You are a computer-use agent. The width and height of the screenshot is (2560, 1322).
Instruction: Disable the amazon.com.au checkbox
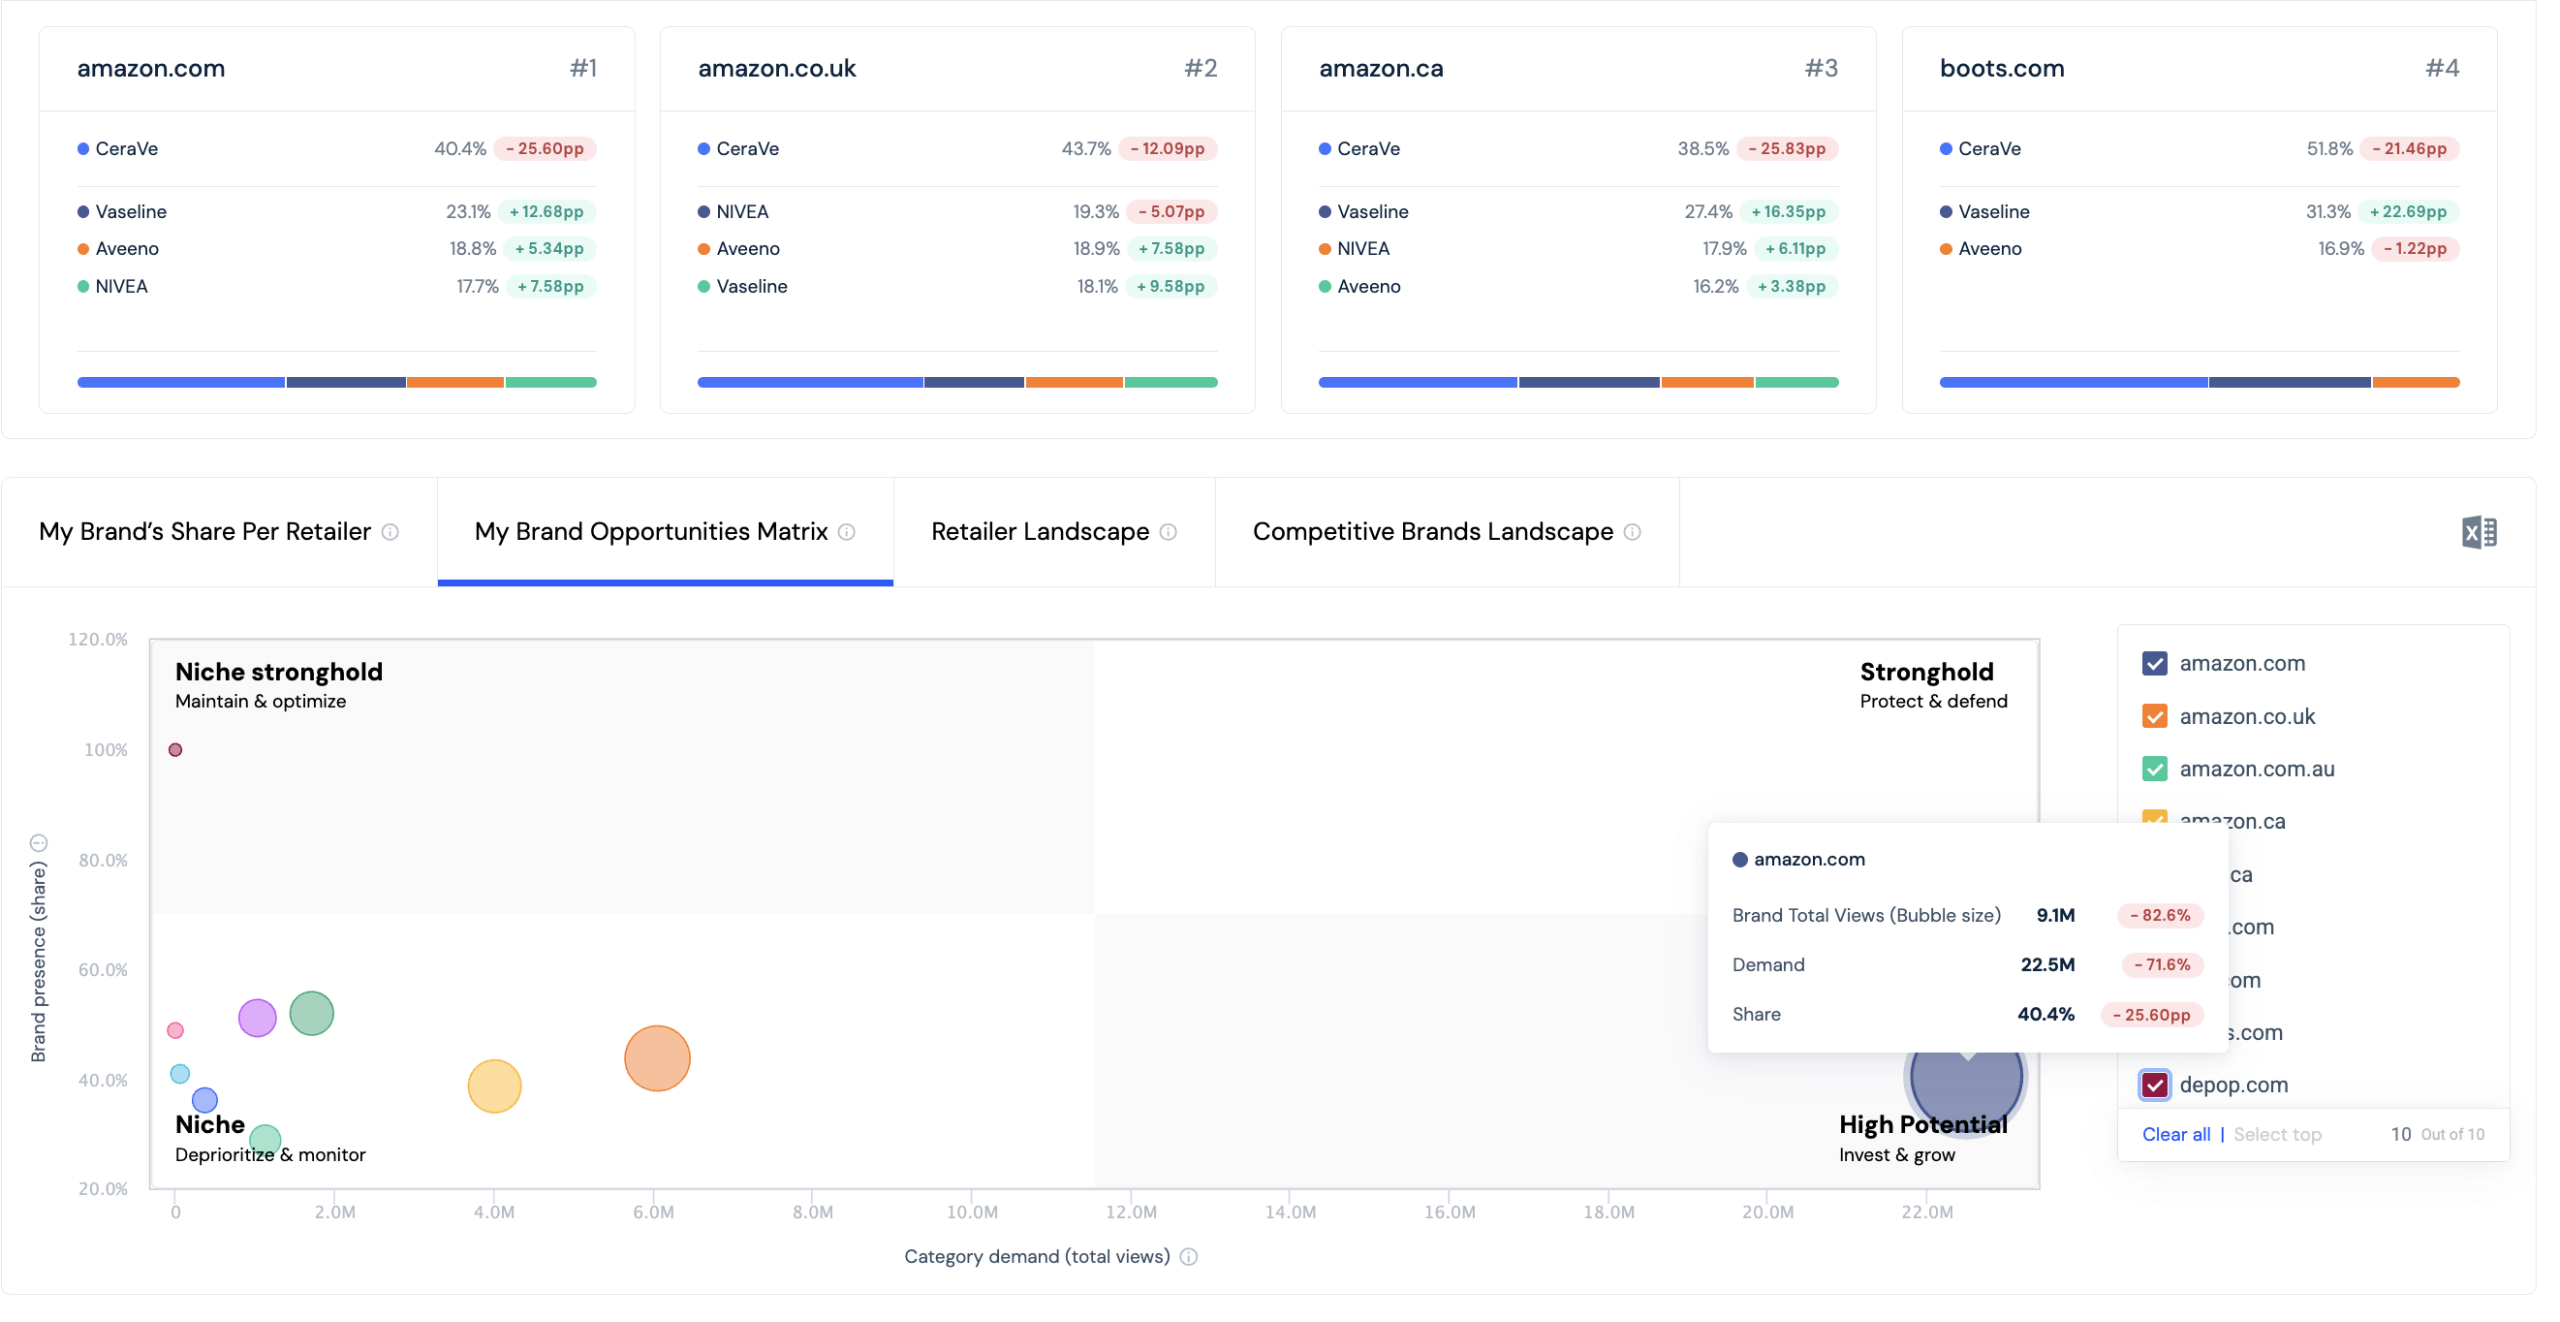pyautogui.click(x=2156, y=769)
